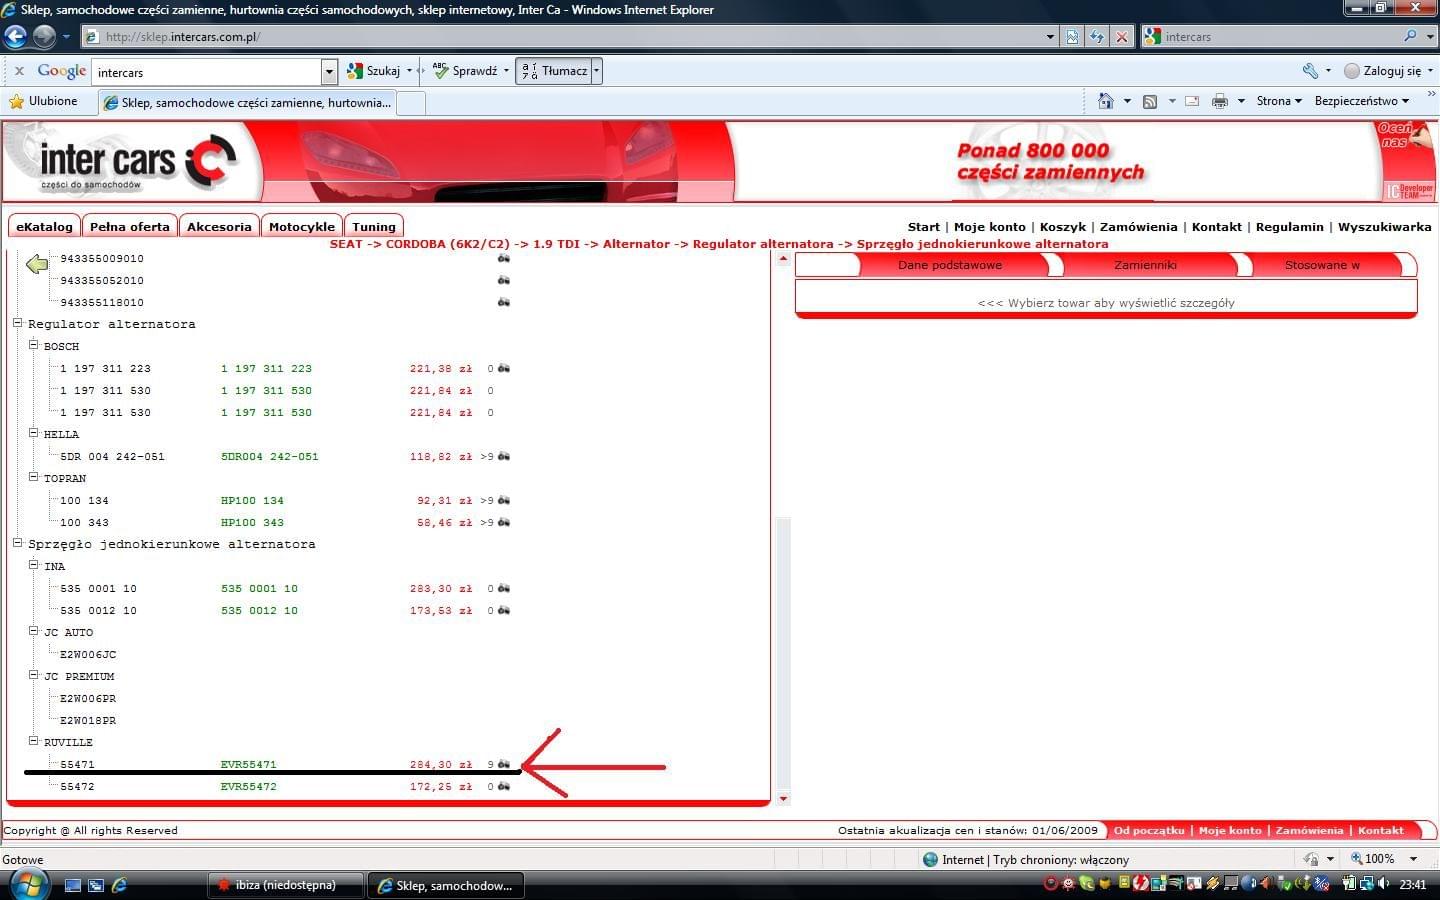The width and height of the screenshot is (1440, 900).
Task: Click the parts list scrollbar down arrow
Action: pyautogui.click(x=783, y=799)
